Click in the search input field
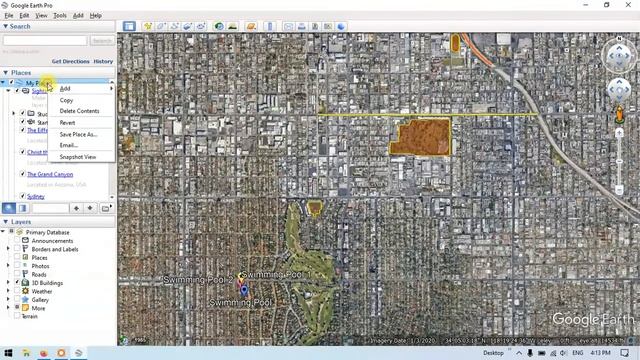 [45, 40]
